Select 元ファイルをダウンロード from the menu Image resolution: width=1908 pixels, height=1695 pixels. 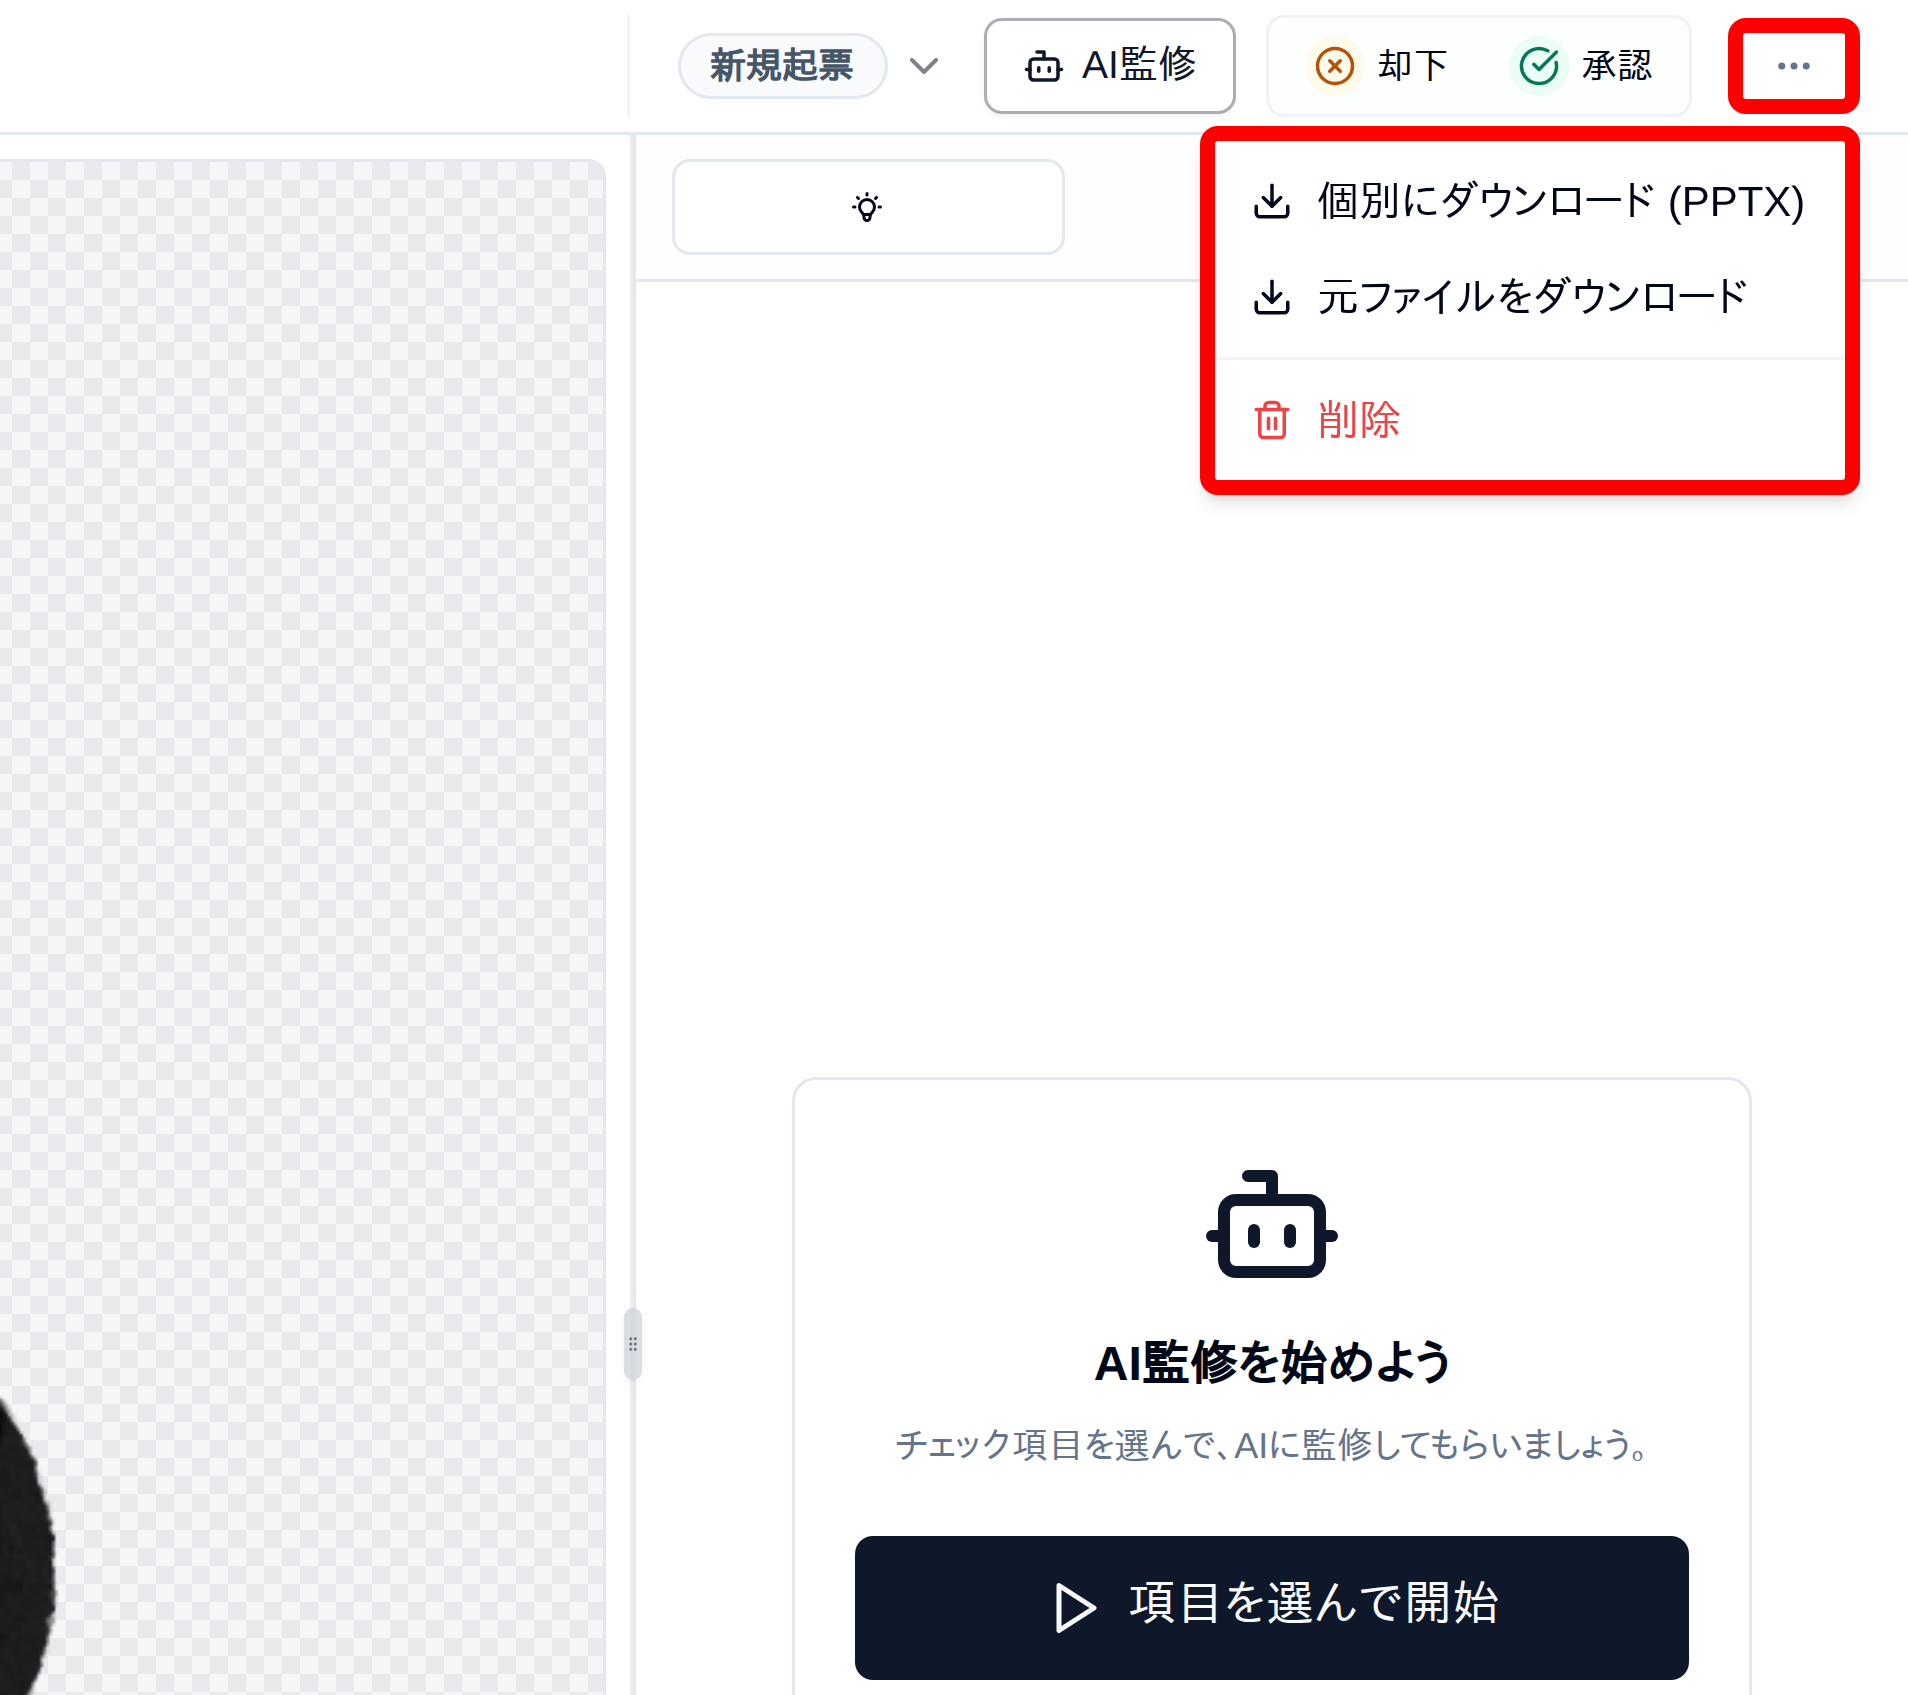[x=1533, y=296]
